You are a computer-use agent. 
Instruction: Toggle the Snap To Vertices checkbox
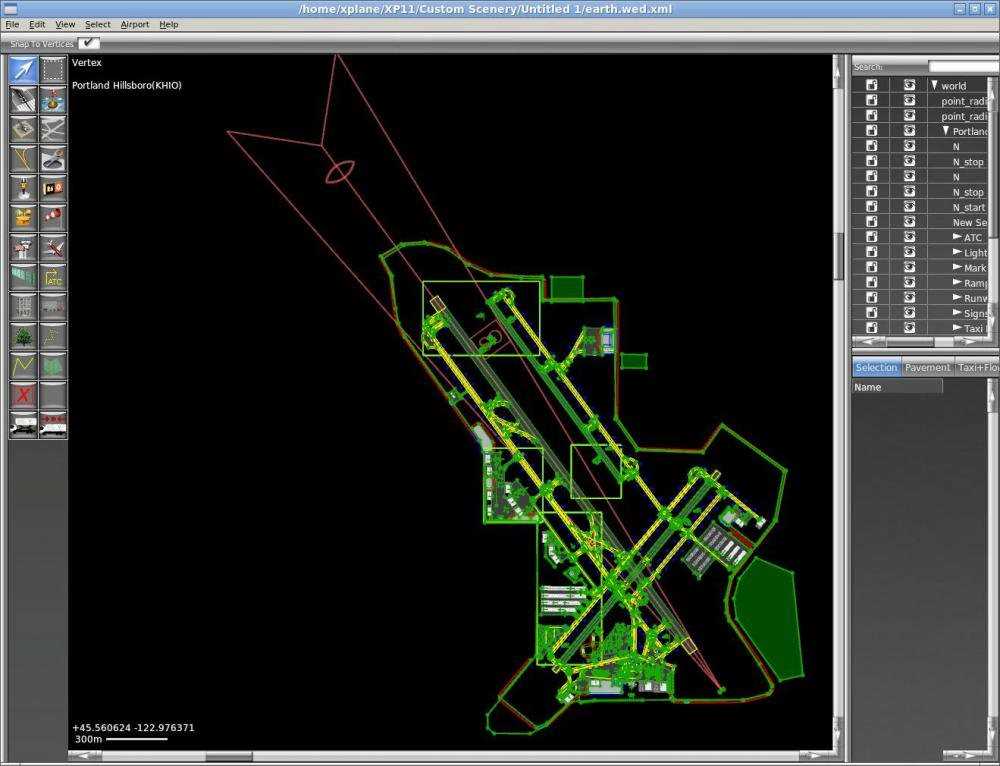pos(89,43)
